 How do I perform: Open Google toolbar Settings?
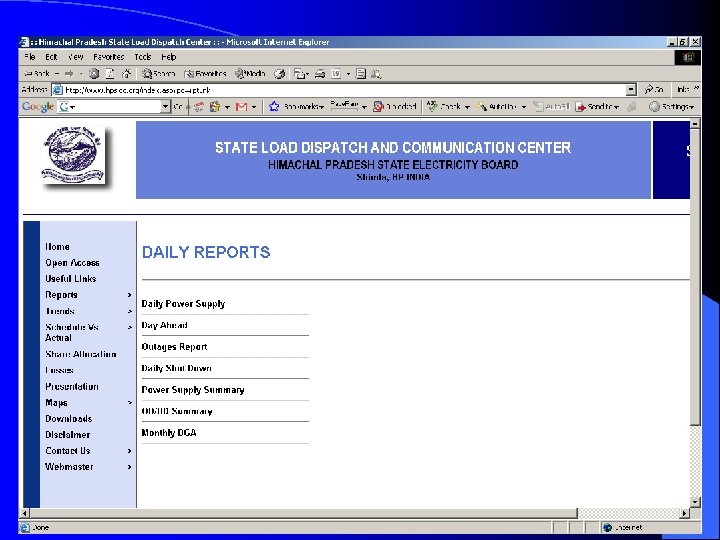[671, 107]
